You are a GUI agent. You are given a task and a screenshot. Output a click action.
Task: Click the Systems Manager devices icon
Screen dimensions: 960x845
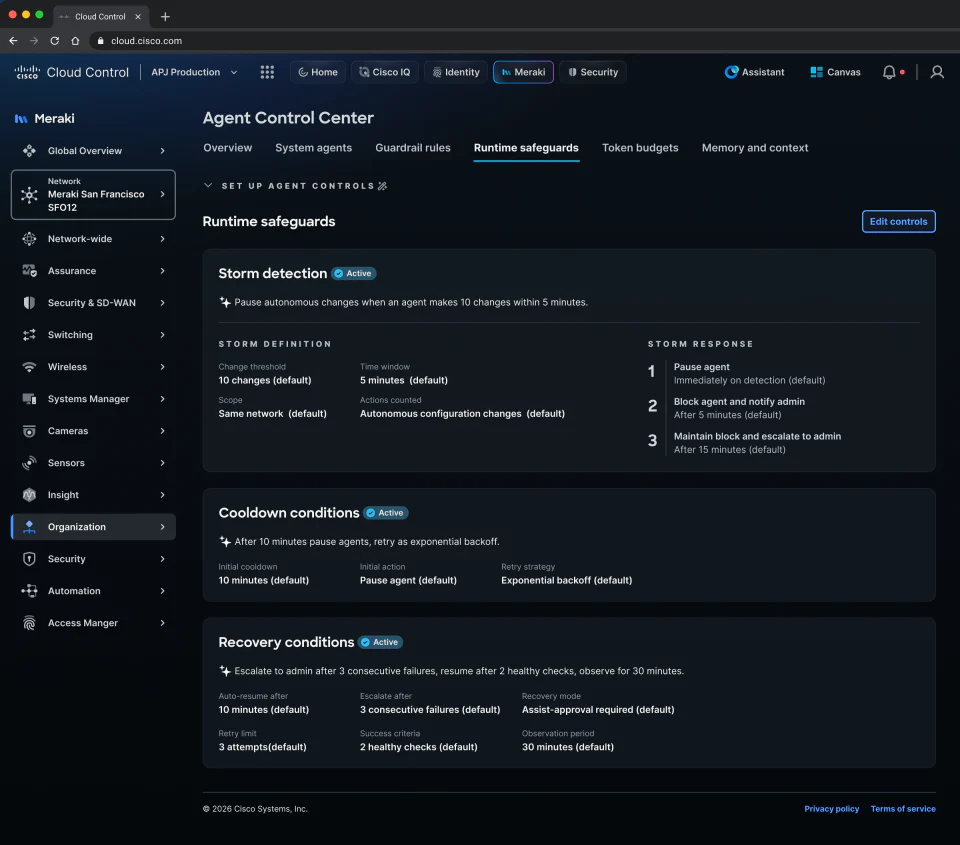(x=29, y=399)
